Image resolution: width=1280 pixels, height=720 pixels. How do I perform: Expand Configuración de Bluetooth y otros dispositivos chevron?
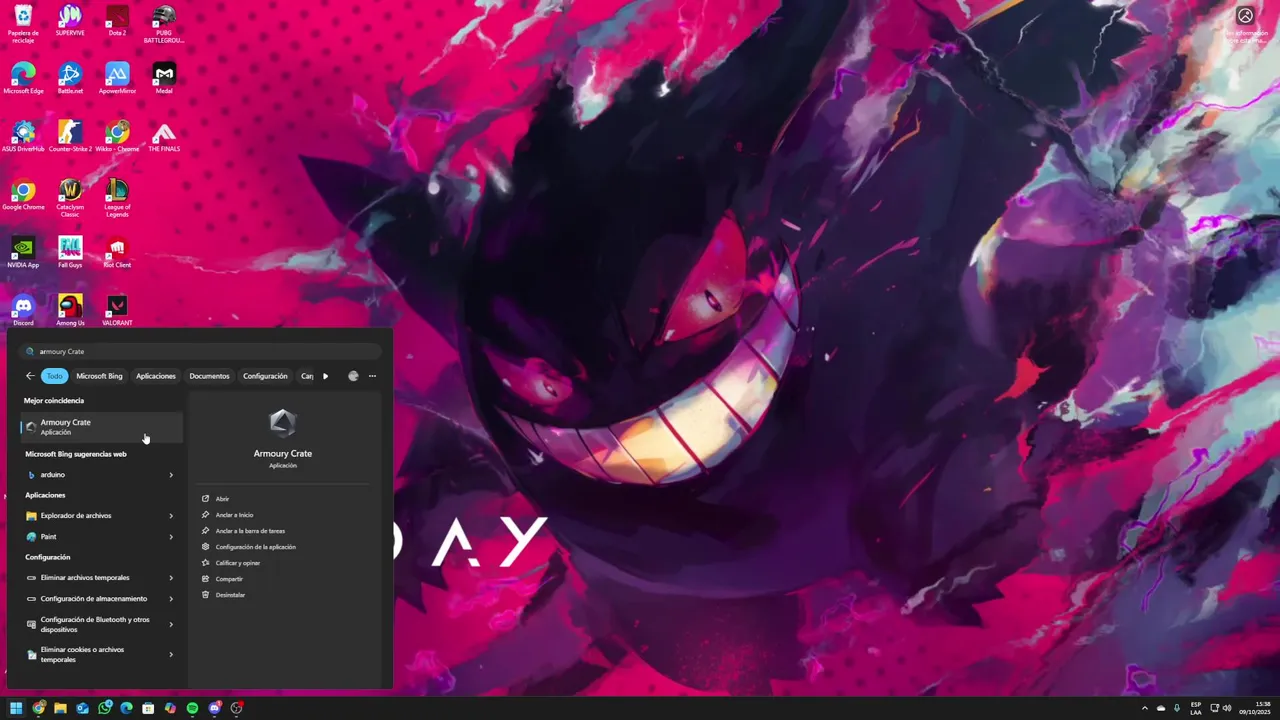click(171, 624)
